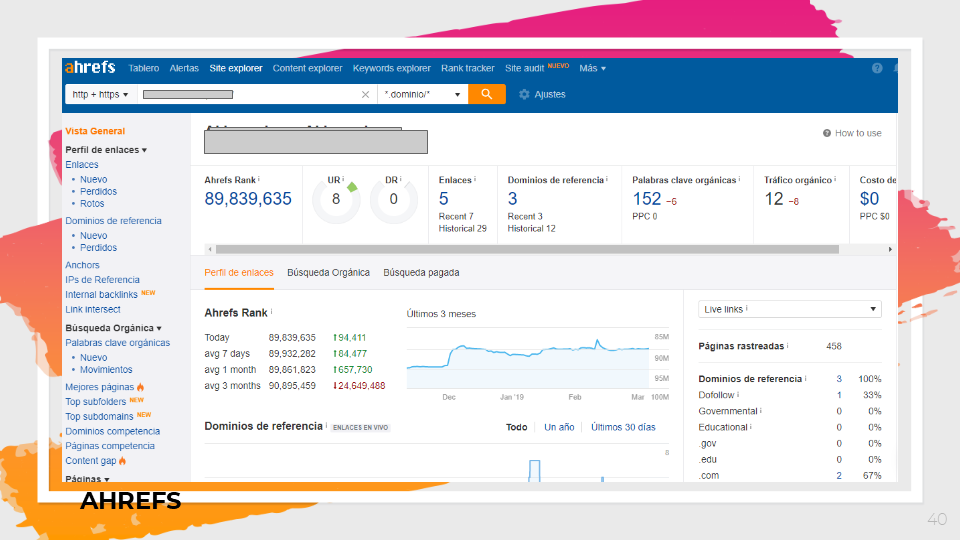This screenshot has height=540, width=960.
Task: Switch to Búsqueda Orgánica tab
Action: (x=328, y=272)
